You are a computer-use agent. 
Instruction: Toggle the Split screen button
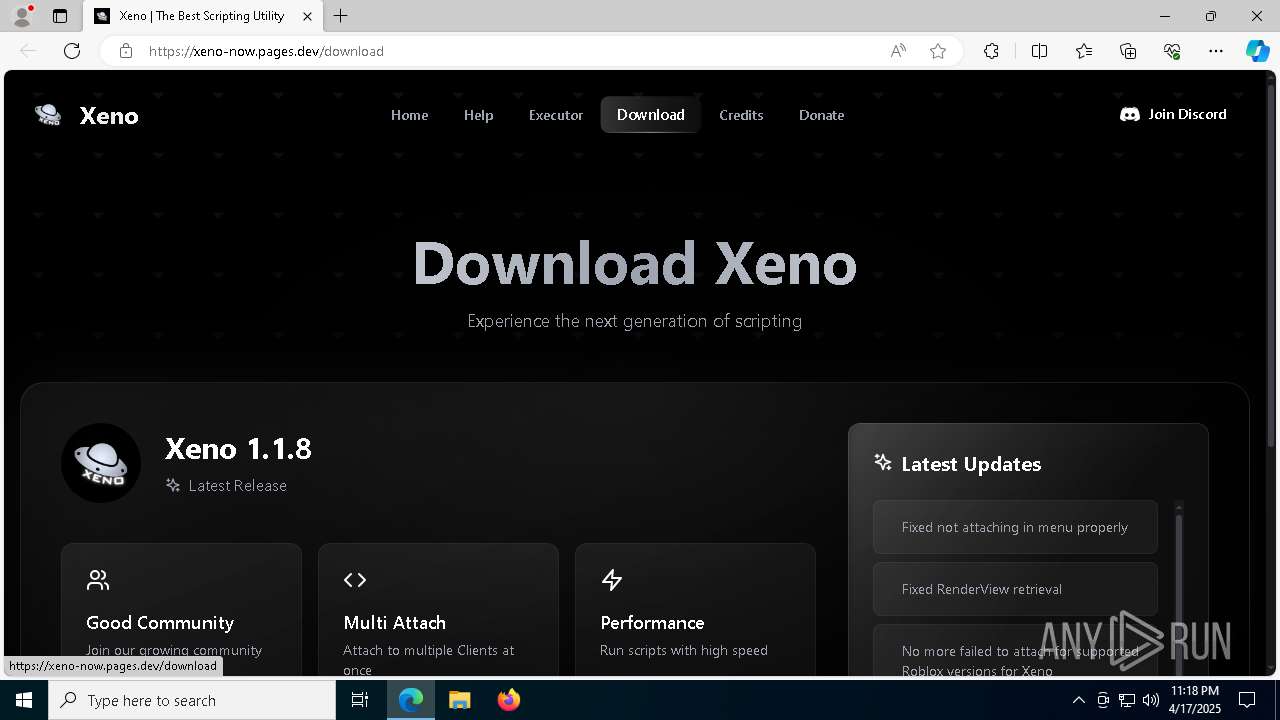coord(1039,51)
